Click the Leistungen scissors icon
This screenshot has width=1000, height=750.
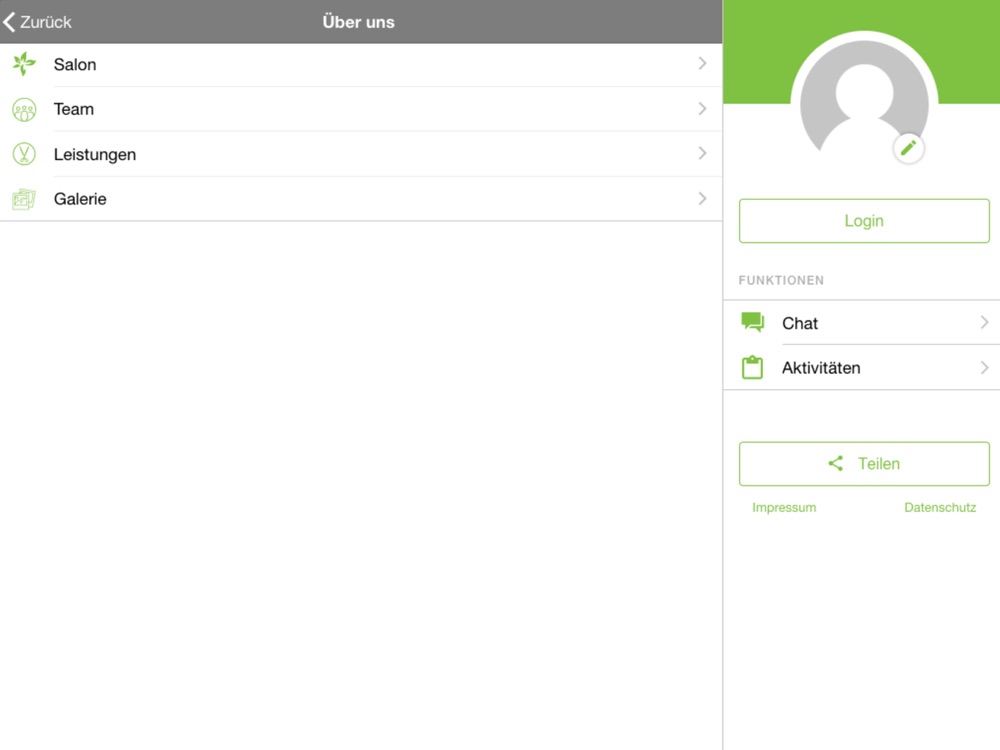tap(24, 154)
